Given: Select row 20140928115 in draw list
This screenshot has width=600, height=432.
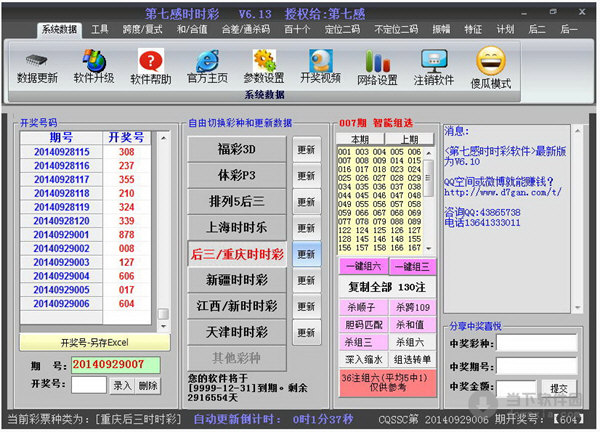Looking at the screenshot, I should pos(85,152).
